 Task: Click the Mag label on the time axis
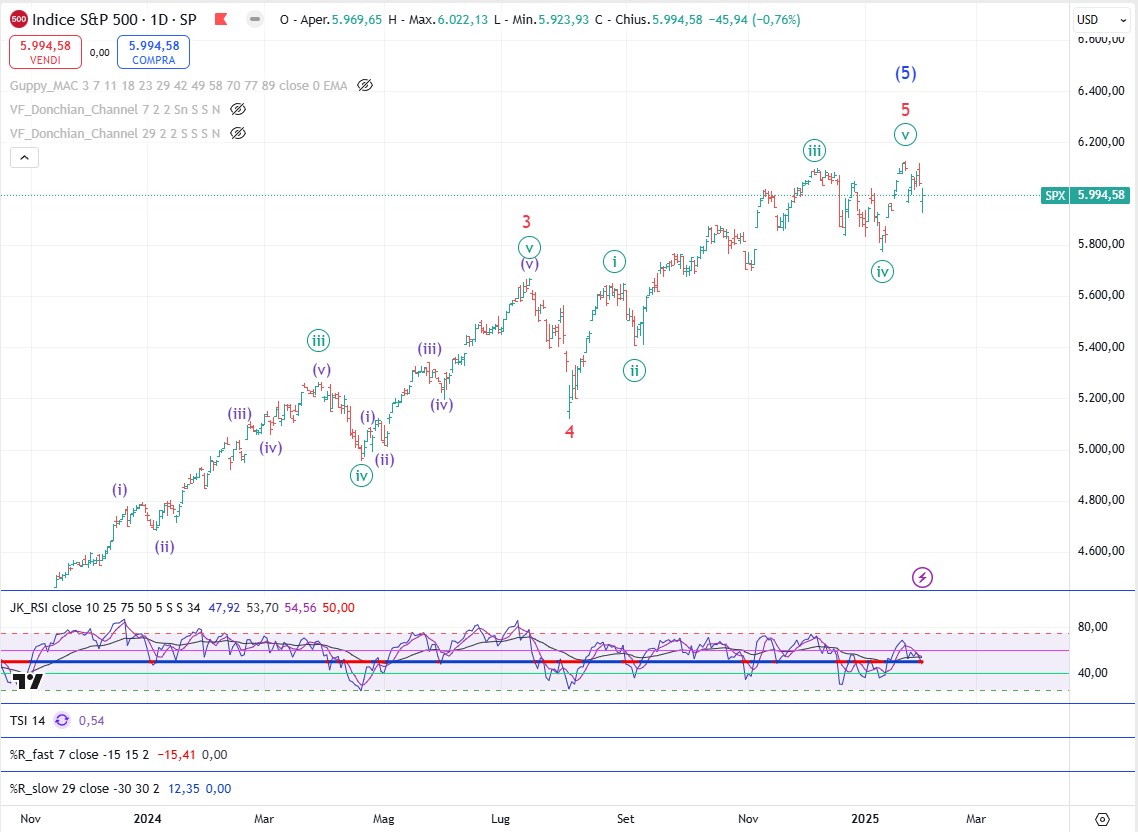[384, 818]
